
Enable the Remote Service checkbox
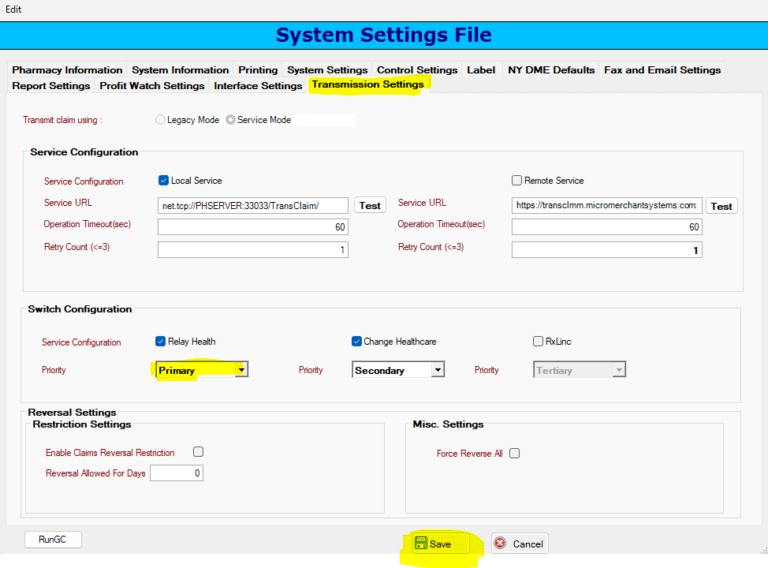tap(517, 181)
